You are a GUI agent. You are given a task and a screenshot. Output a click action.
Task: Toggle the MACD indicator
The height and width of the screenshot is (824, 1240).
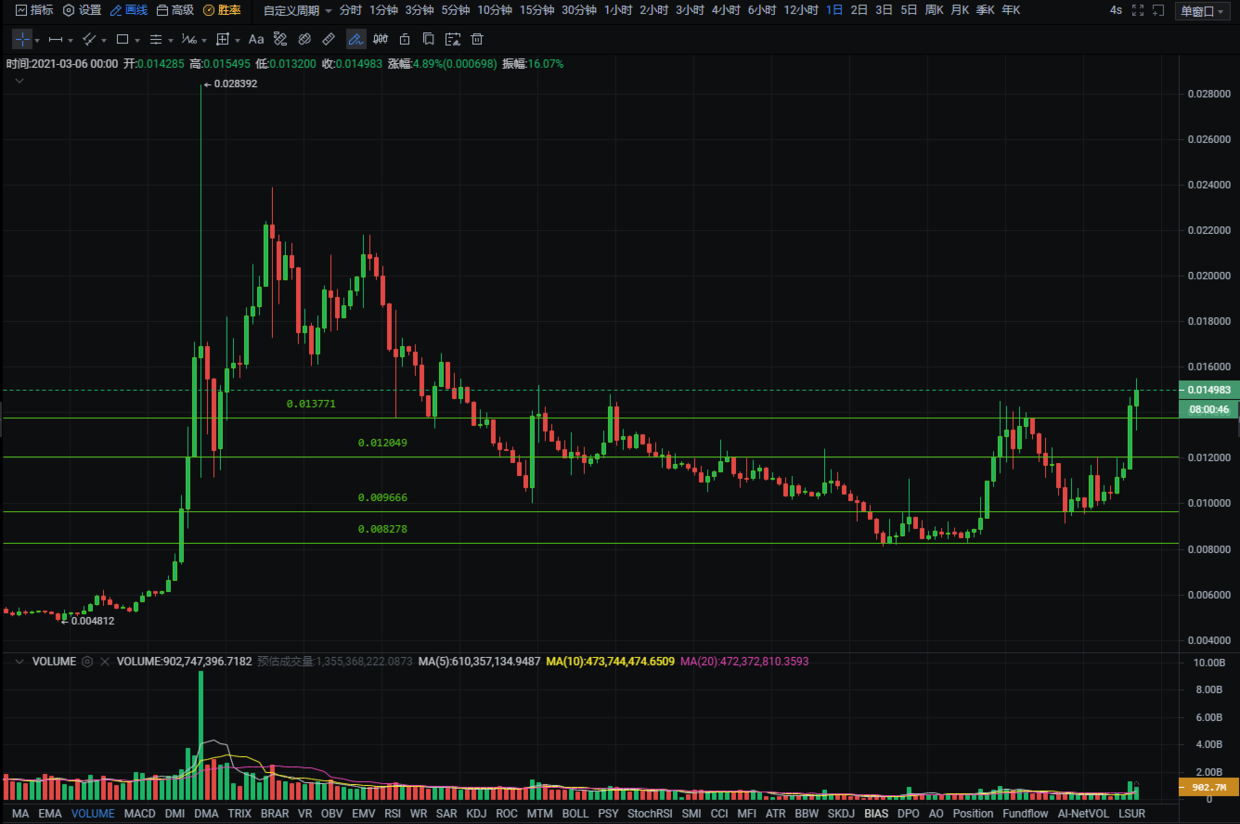tap(140, 814)
